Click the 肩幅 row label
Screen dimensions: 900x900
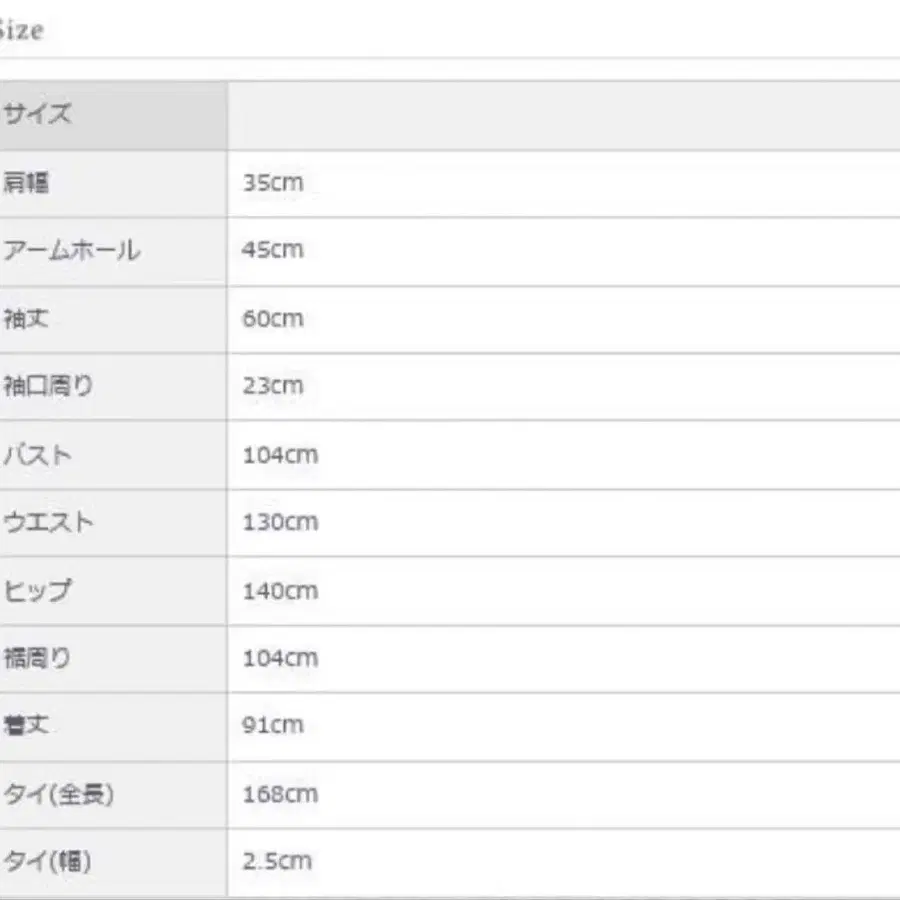point(26,183)
